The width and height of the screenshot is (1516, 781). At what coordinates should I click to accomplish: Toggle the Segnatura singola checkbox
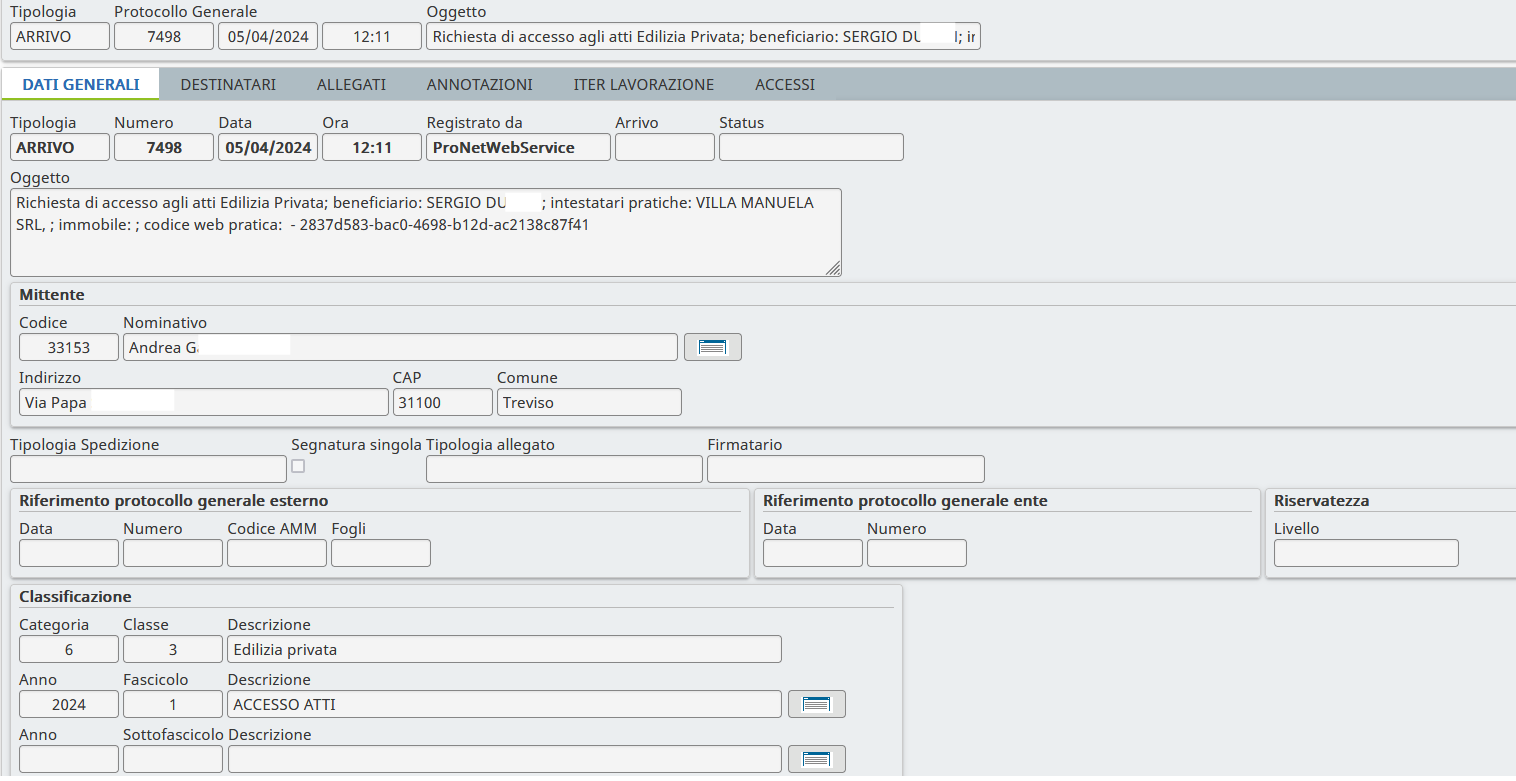(298, 466)
